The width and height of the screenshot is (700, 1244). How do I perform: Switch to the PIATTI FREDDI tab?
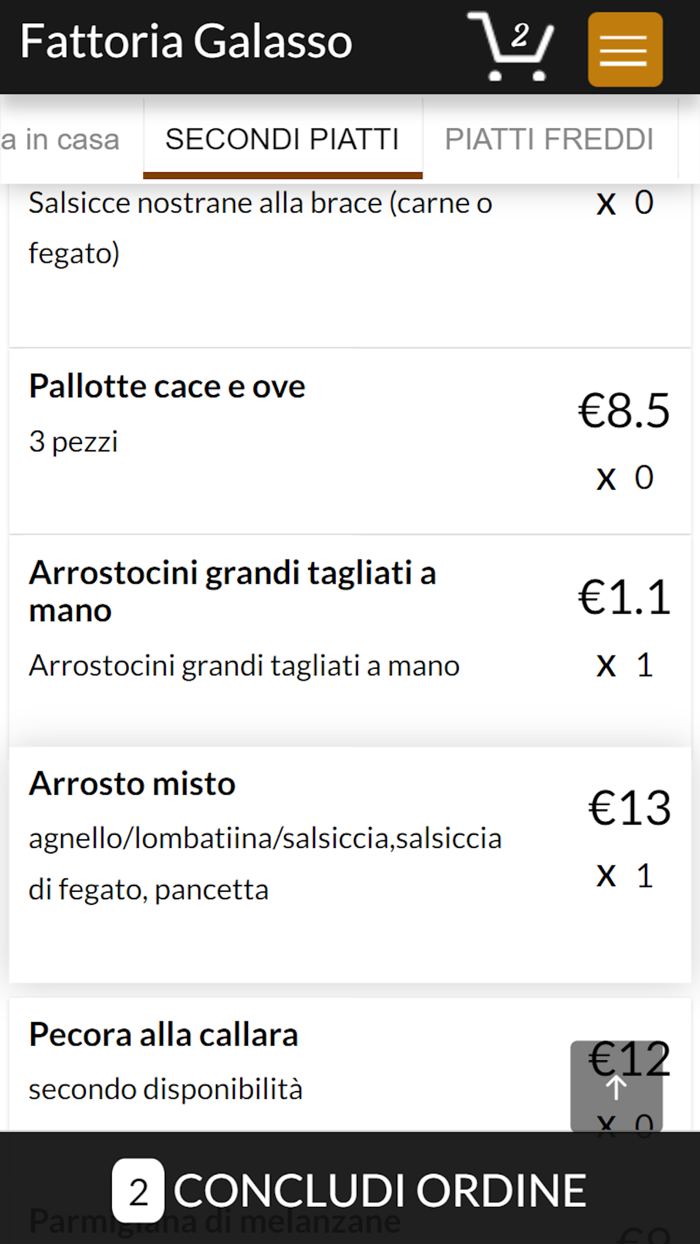549,138
